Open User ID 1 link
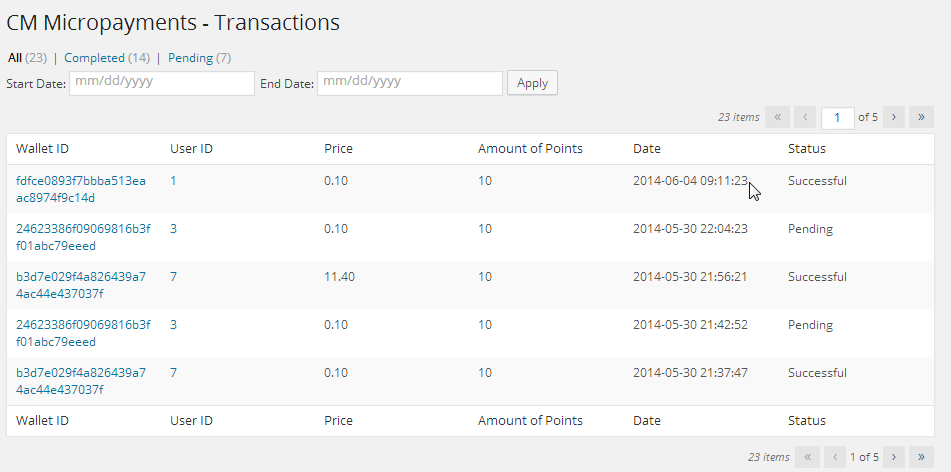Image resolution: width=951 pixels, height=472 pixels. [x=174, y=181]
